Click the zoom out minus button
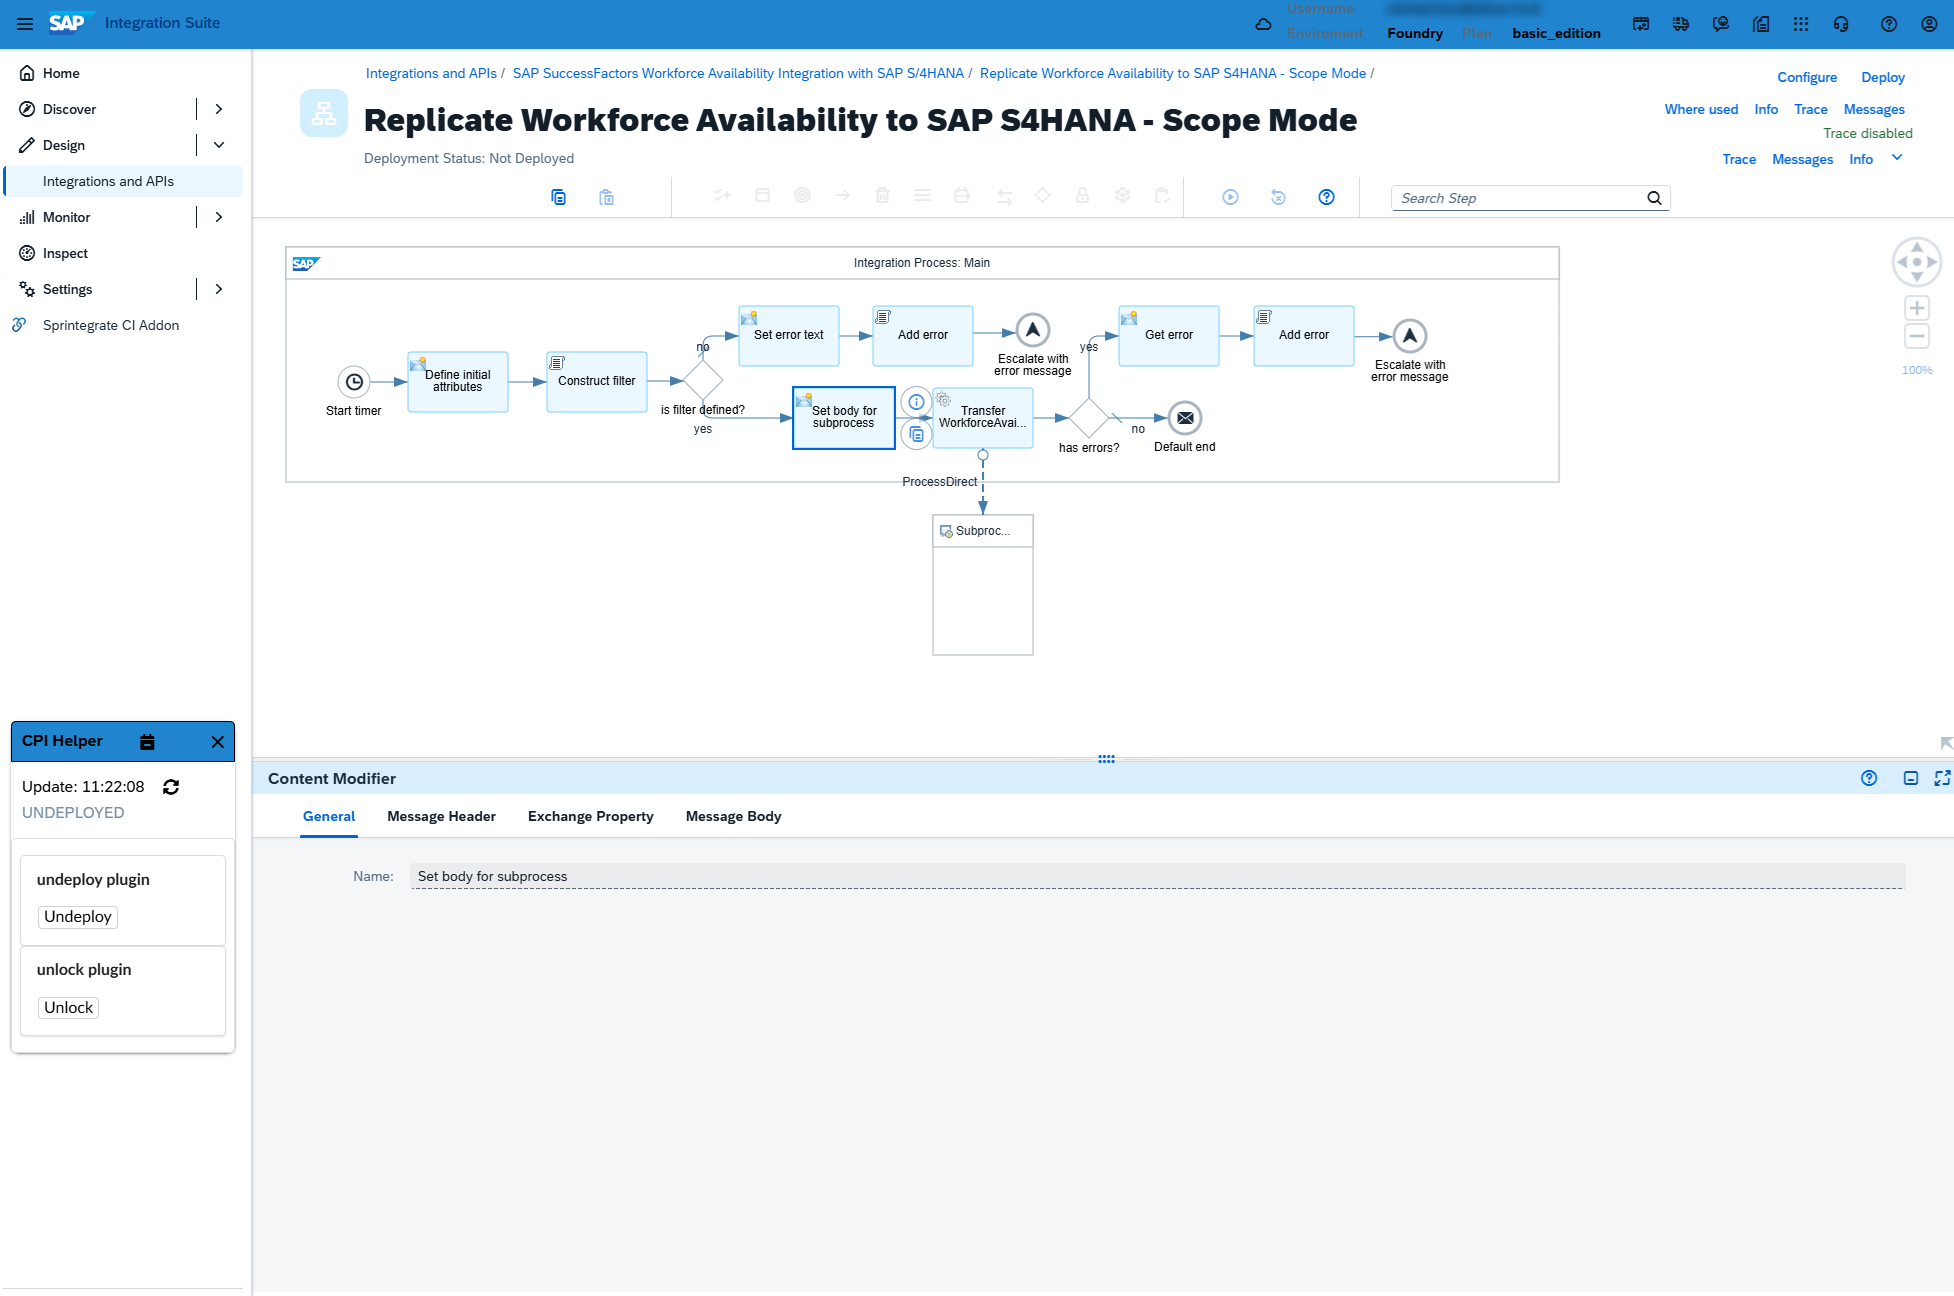1954x1296 pixels. click(1917, 336)
